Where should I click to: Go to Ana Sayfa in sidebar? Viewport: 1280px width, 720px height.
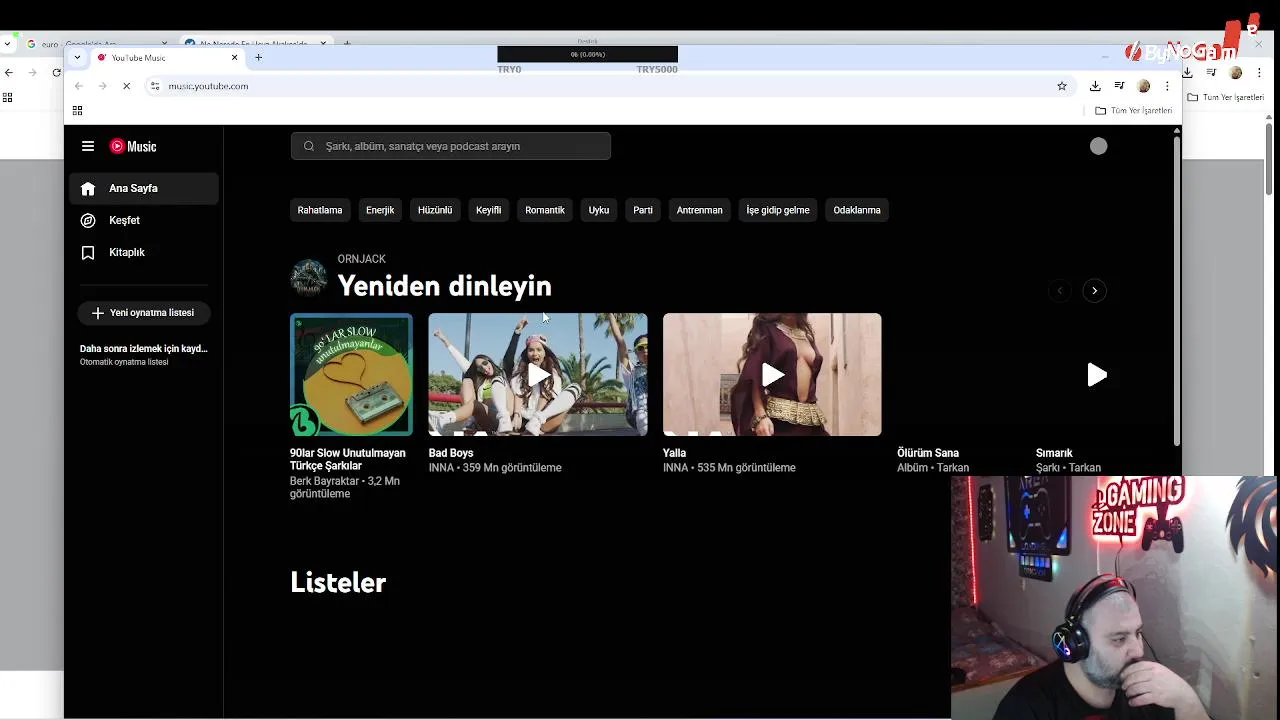(x=144, y=188)
